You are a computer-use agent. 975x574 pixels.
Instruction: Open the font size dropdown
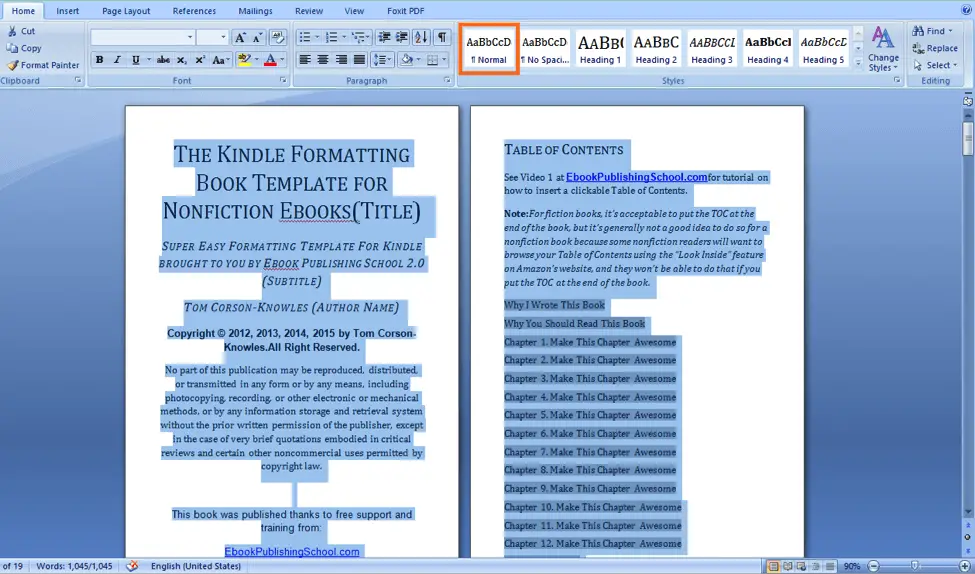point(224,38)
